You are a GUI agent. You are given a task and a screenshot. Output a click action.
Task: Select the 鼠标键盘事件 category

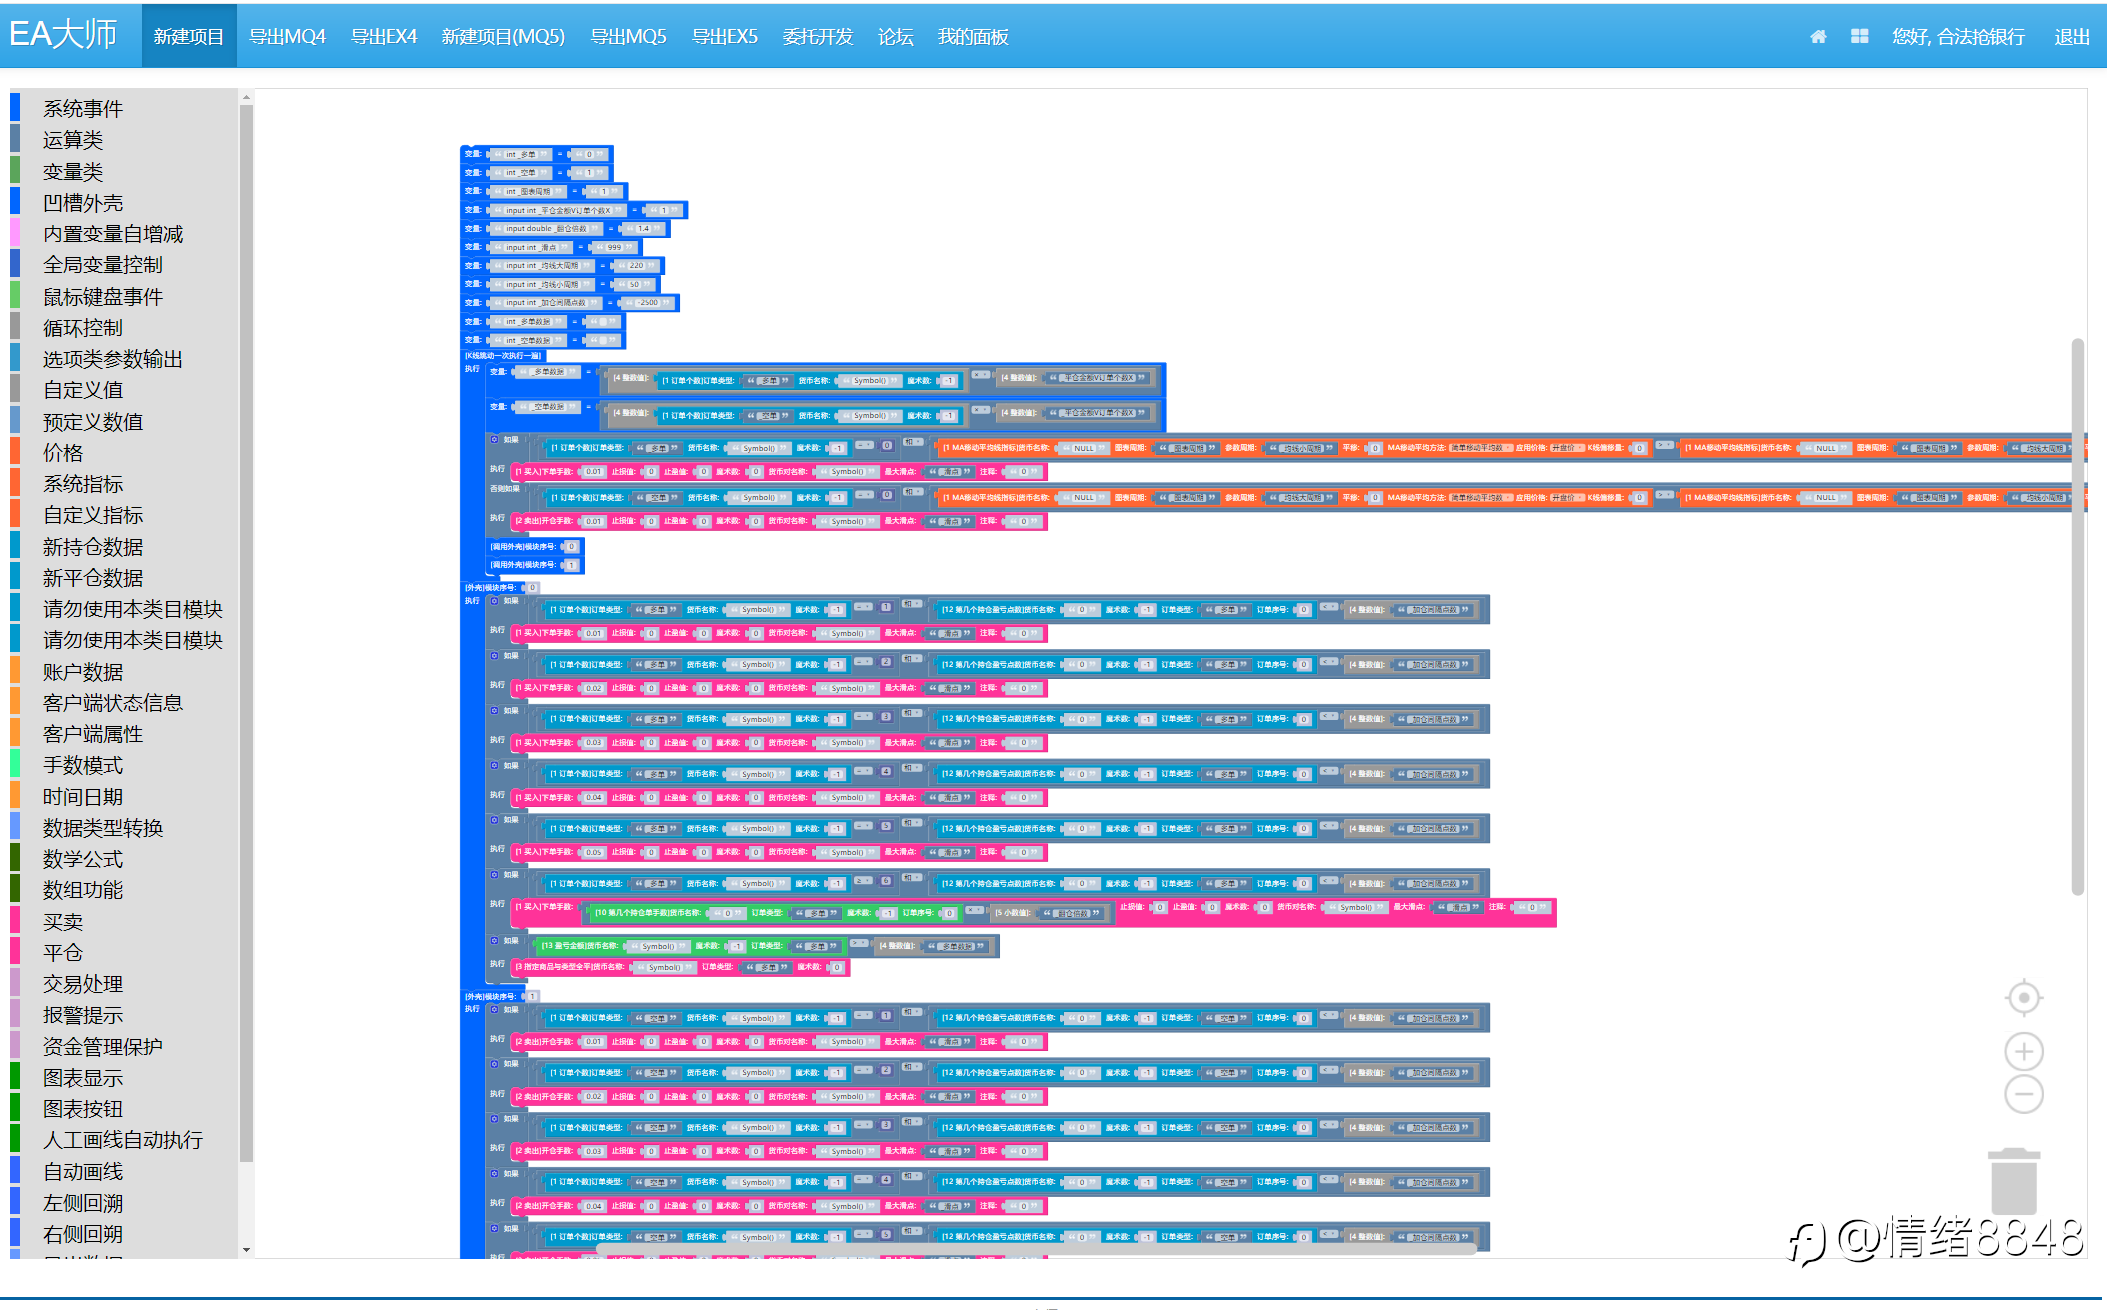pyautogui.click(x=103, y=297)
